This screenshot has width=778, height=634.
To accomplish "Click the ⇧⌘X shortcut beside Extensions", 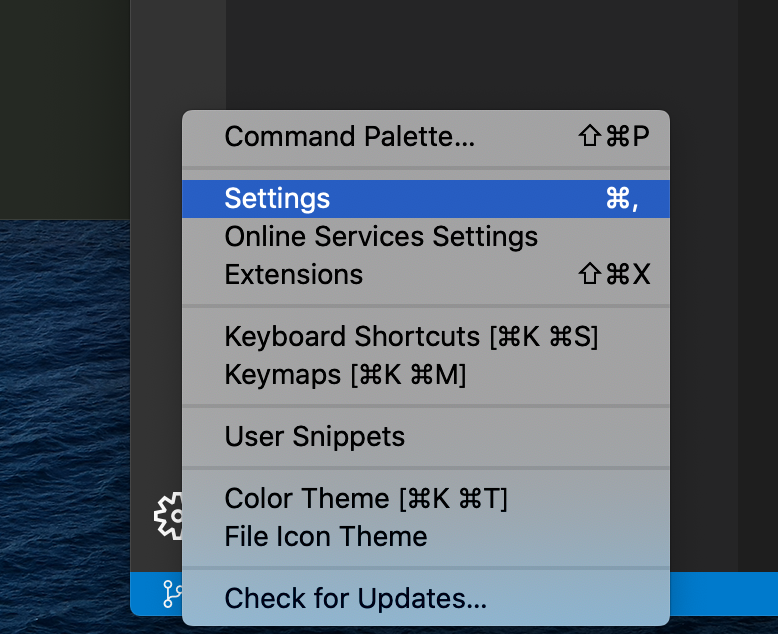I will [614, 275].
